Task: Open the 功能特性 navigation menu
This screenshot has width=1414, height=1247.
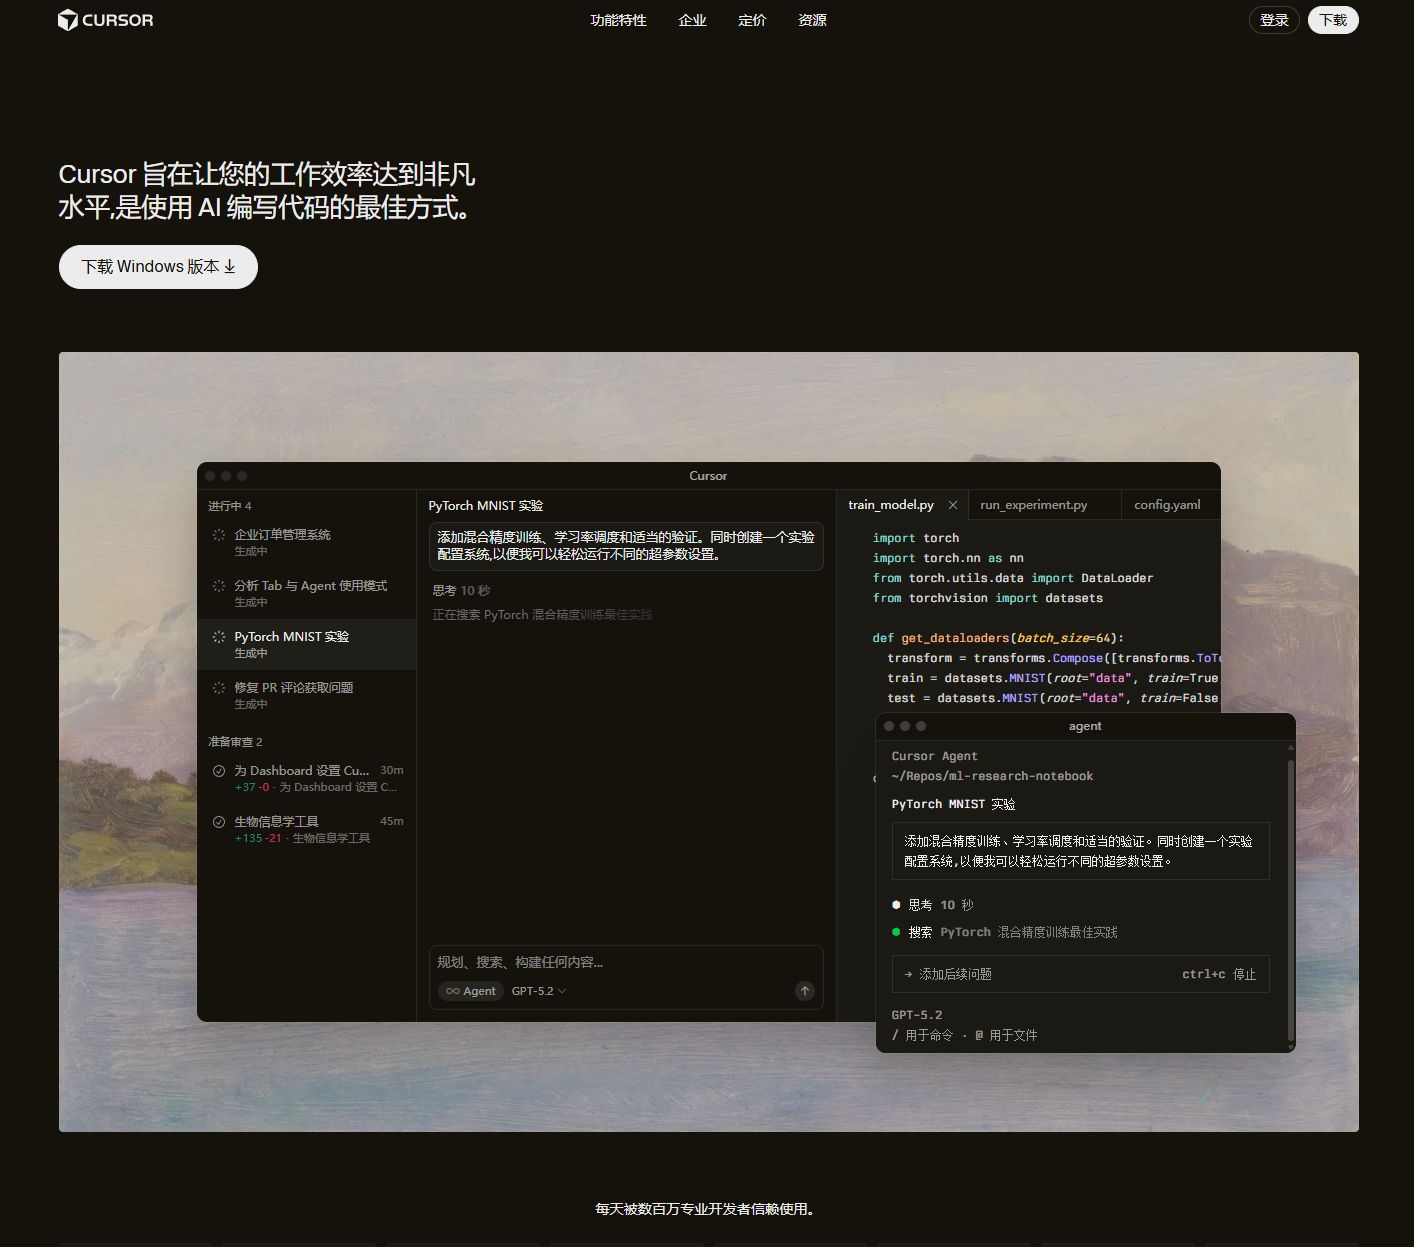Action: [x=618, y=20]
